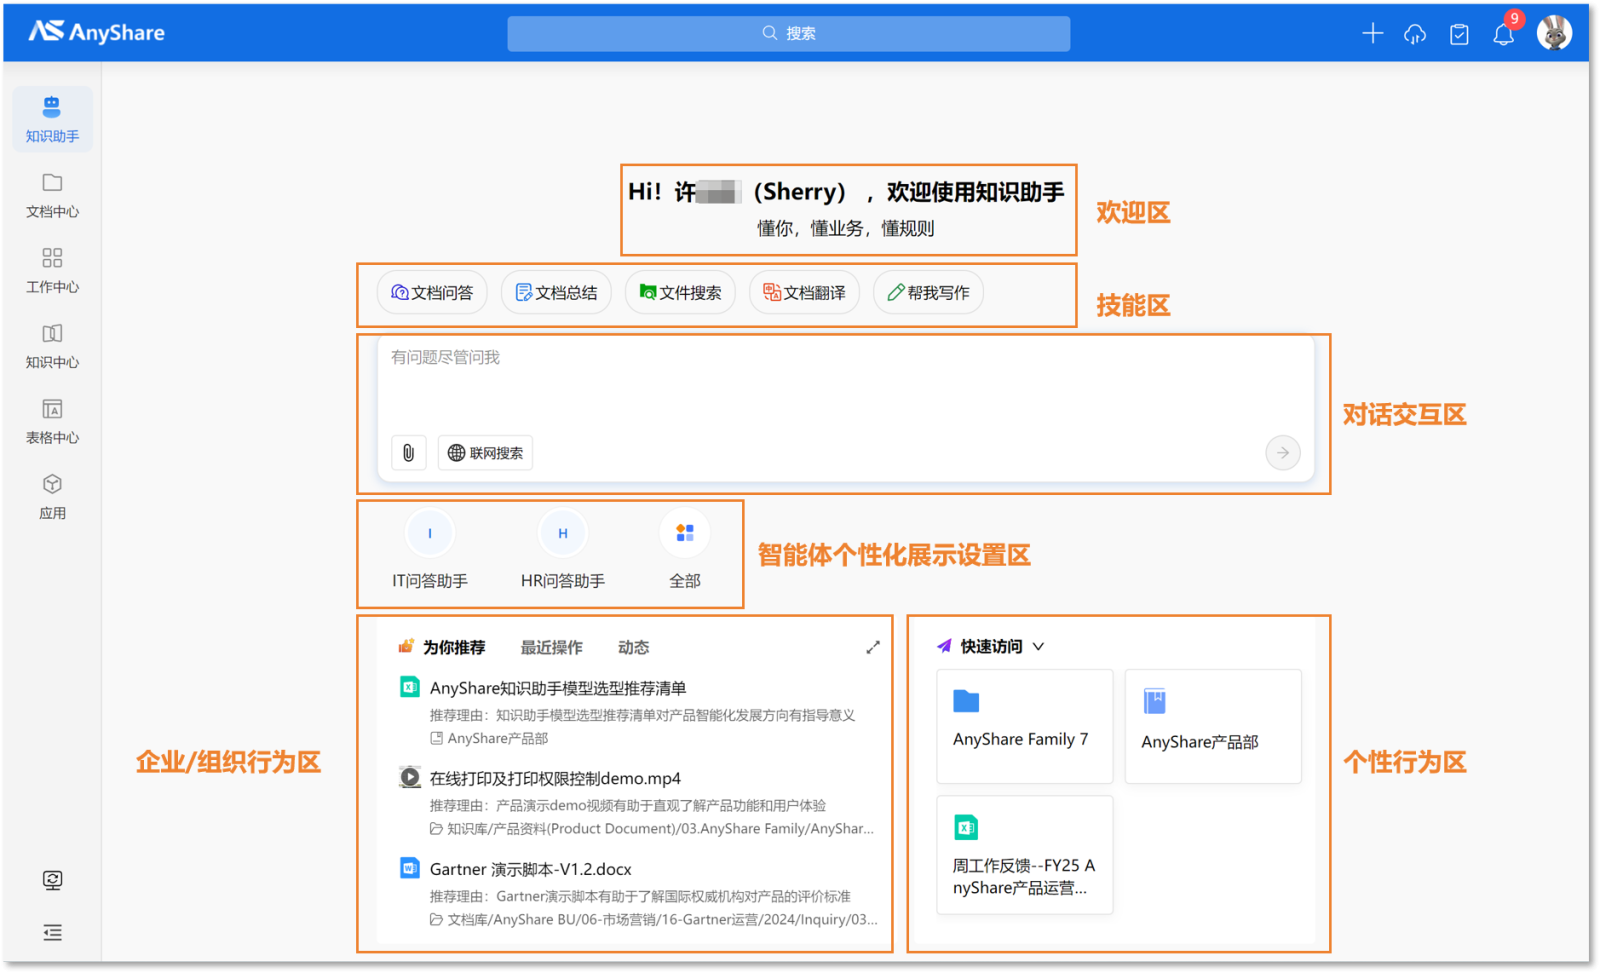
Task: Open 文档中心 in the sidebar
Action: click(52, 195)
